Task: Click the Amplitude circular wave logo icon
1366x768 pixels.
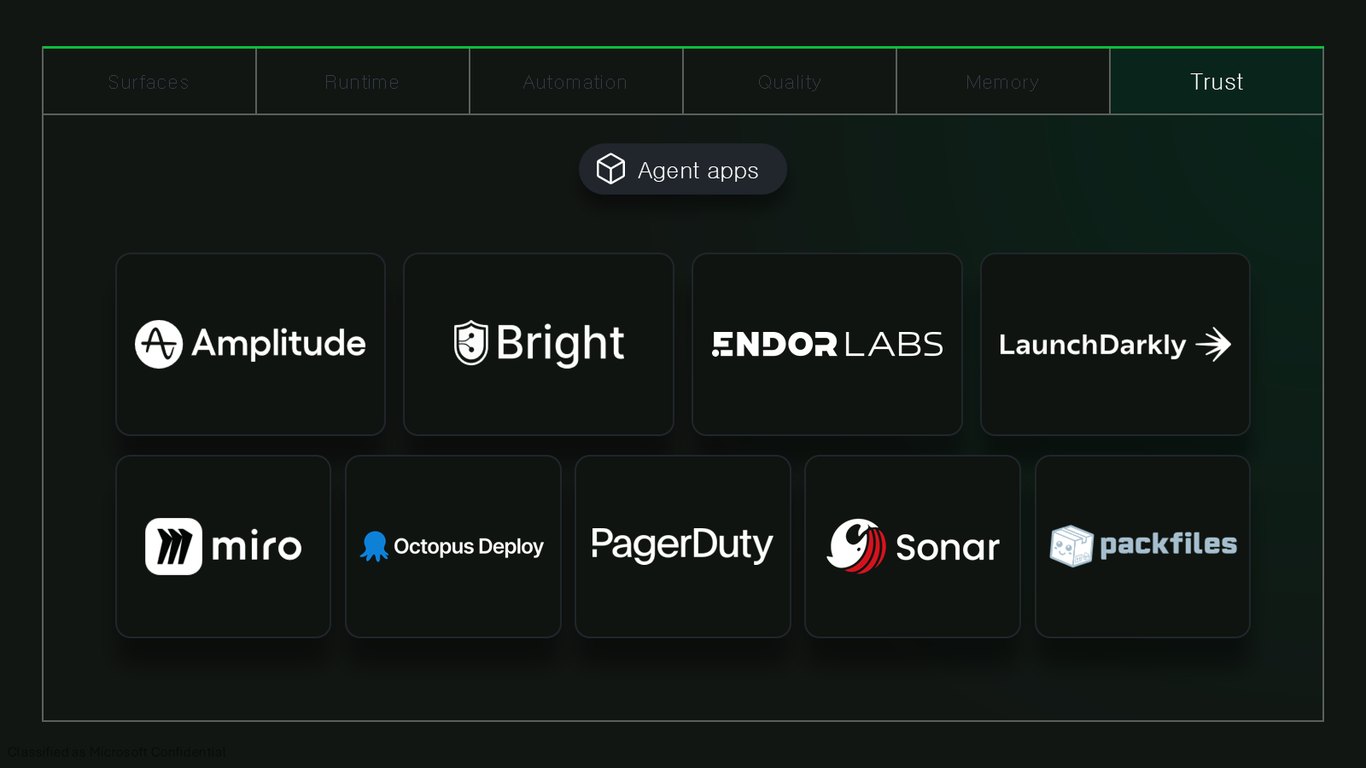Action: (158, 344)
